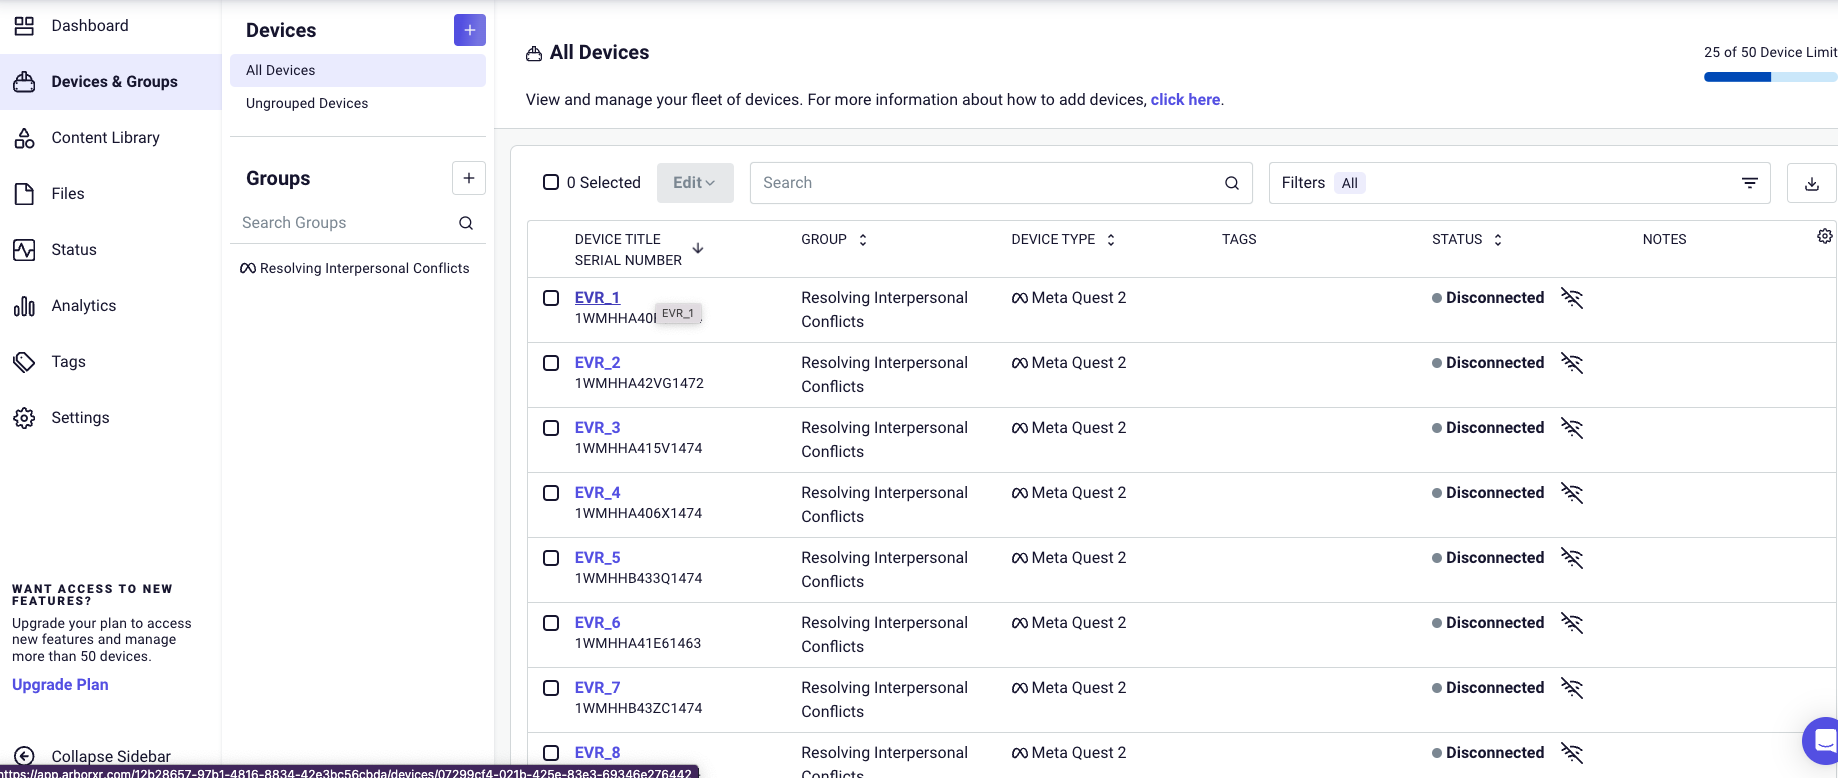Click the device limit progress bar
1838x778 pixels.
(x=1770, y=77)
